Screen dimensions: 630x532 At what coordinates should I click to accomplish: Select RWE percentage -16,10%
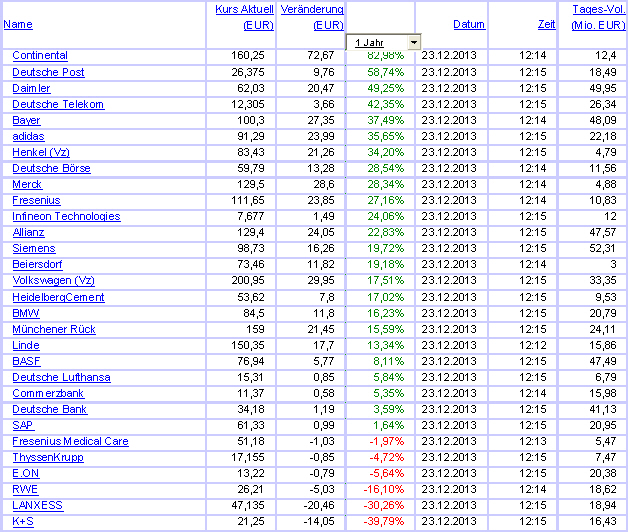tap(383, 490)
